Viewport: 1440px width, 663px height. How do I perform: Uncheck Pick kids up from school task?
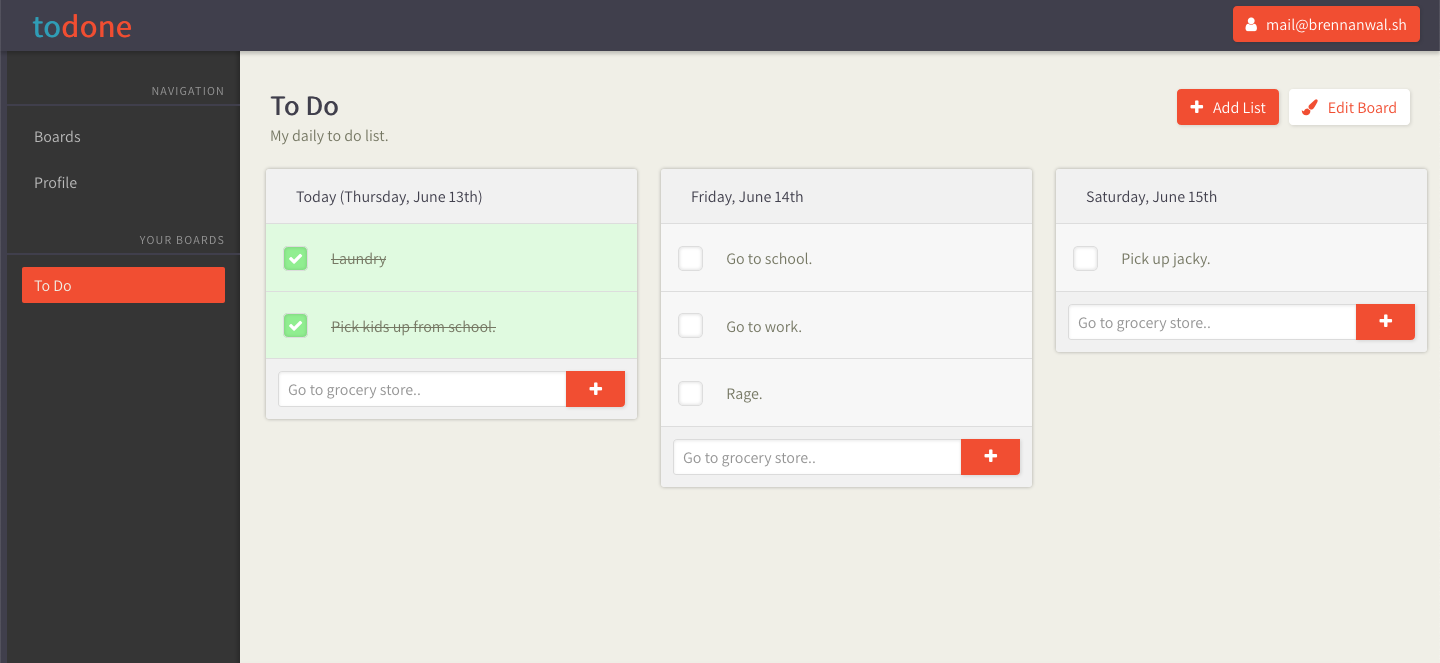tap(295, 326)
